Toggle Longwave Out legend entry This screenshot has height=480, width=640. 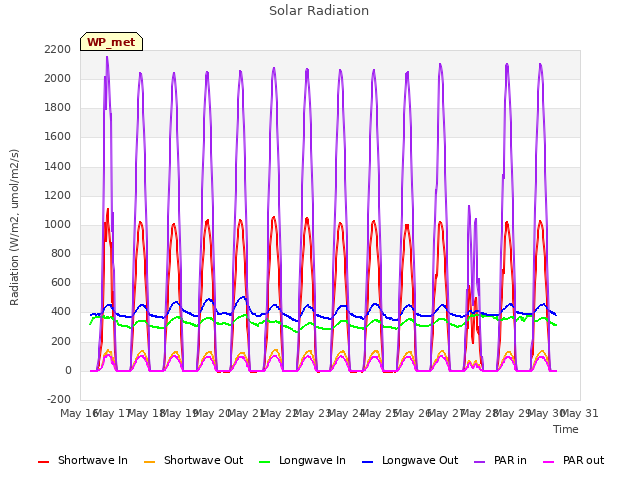tap(410, 460)
